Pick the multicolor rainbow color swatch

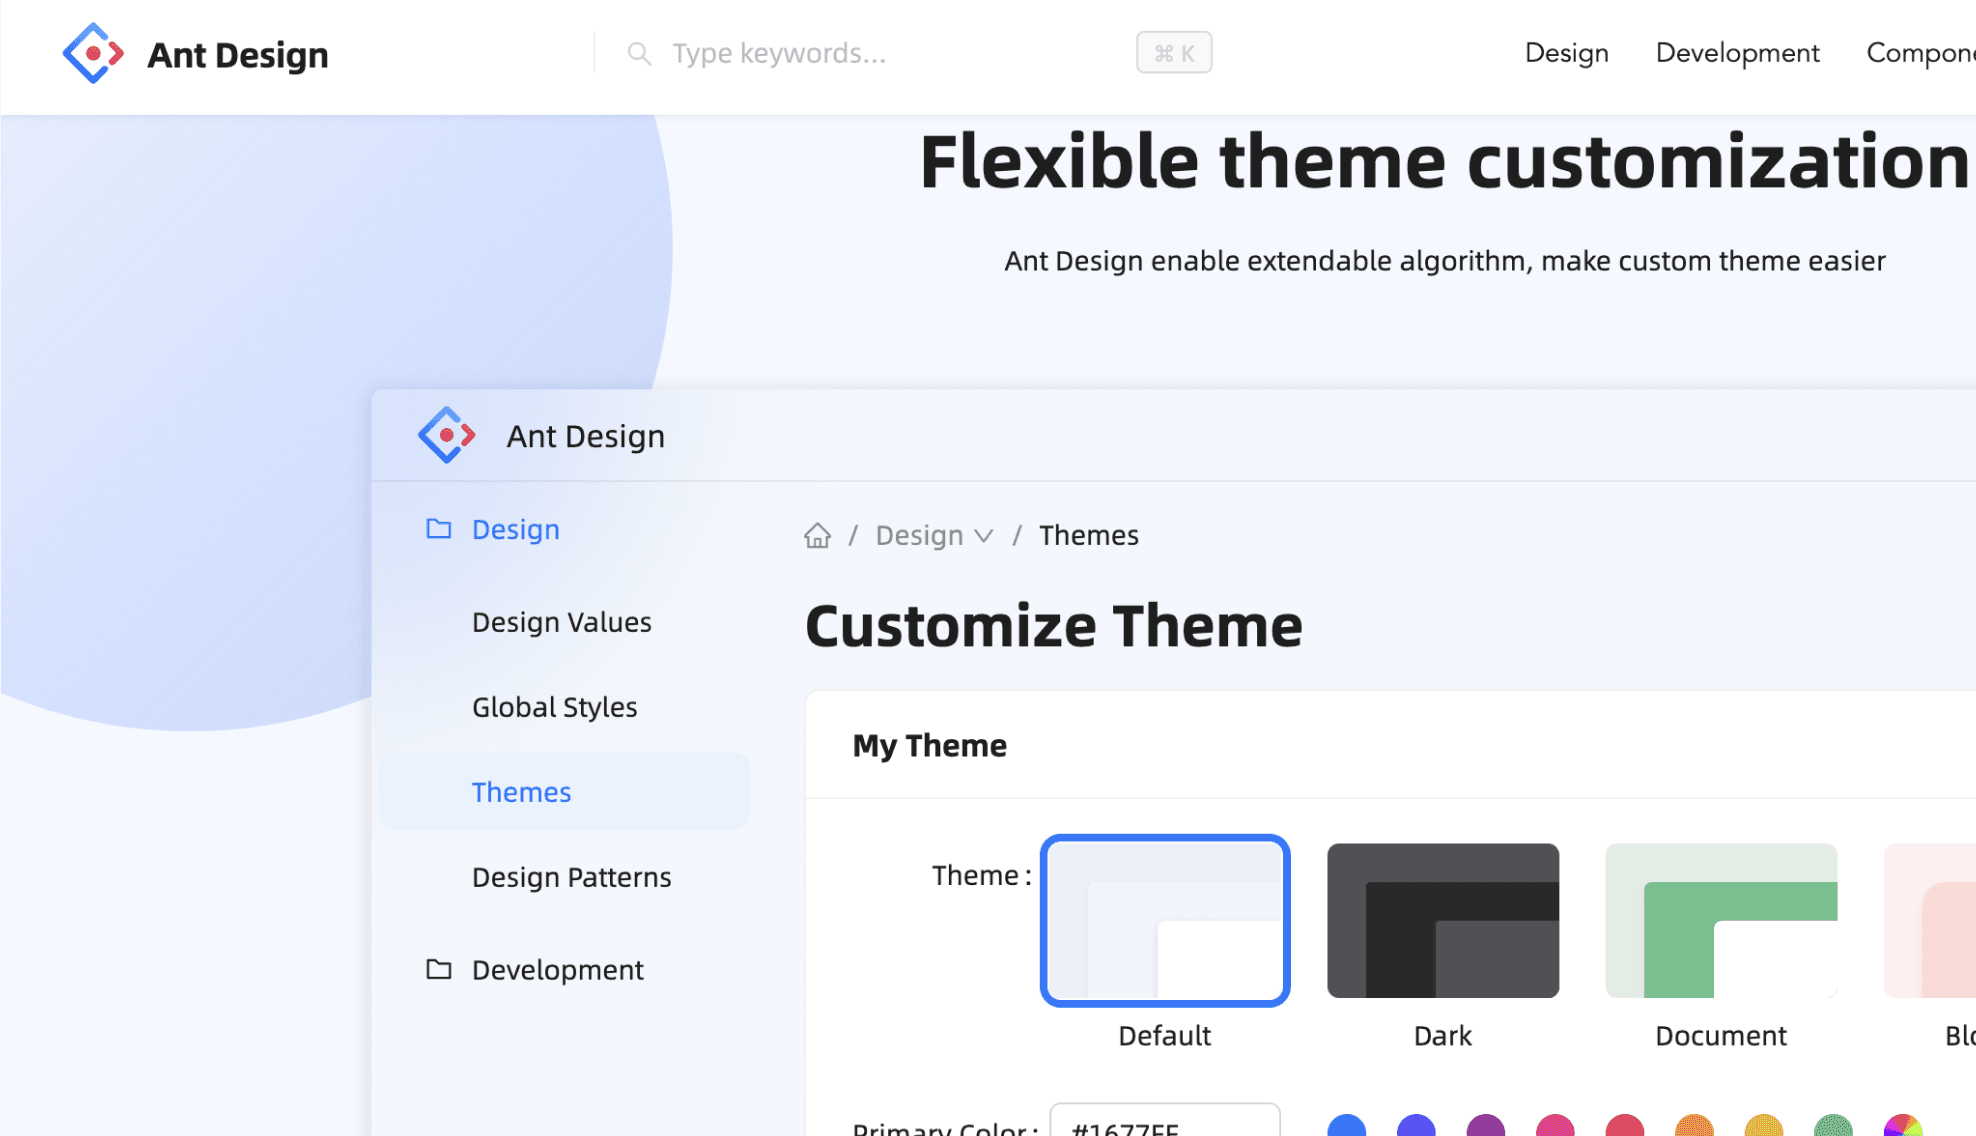pos(1902,1127)
